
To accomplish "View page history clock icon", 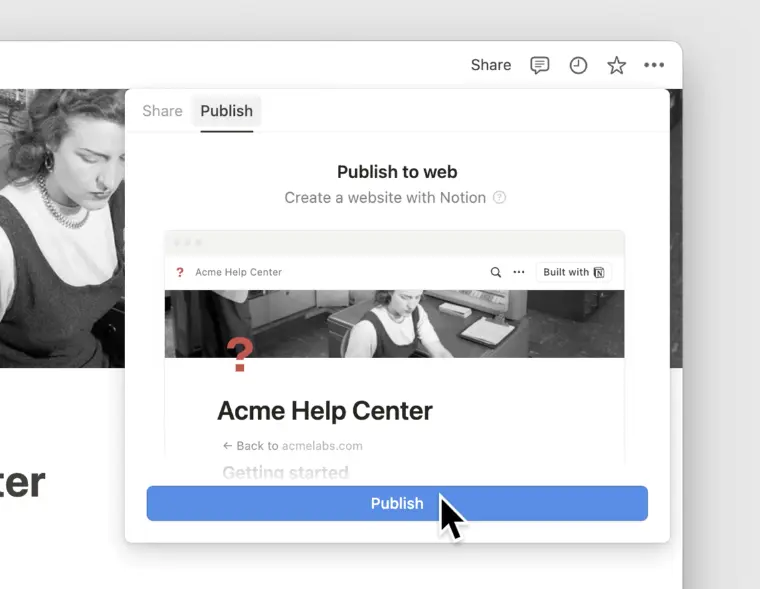I will tap(578, 65).
